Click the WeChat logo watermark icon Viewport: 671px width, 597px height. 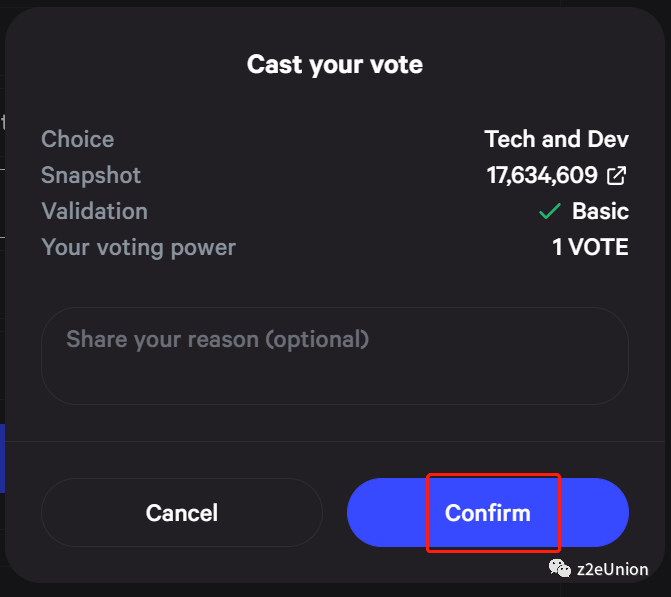(558, 568)
